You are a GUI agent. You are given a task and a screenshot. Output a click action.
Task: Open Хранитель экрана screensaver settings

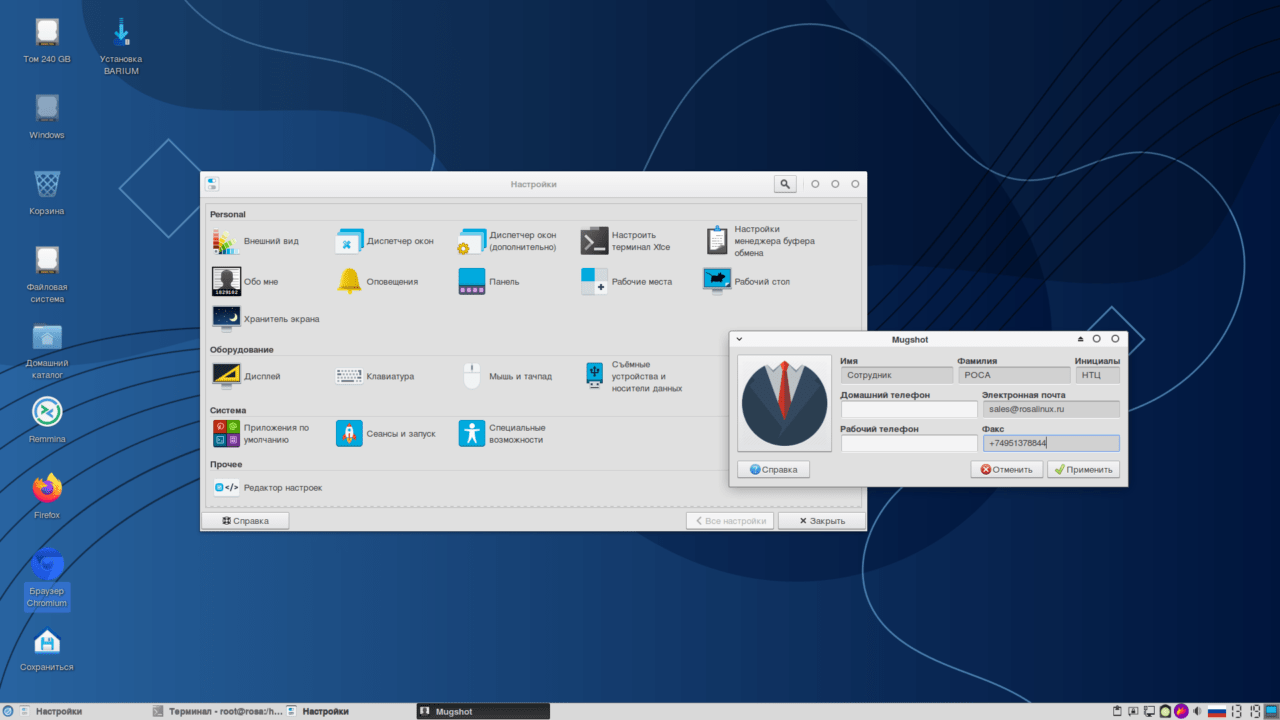pyautogui.click(x=266, y=319)
